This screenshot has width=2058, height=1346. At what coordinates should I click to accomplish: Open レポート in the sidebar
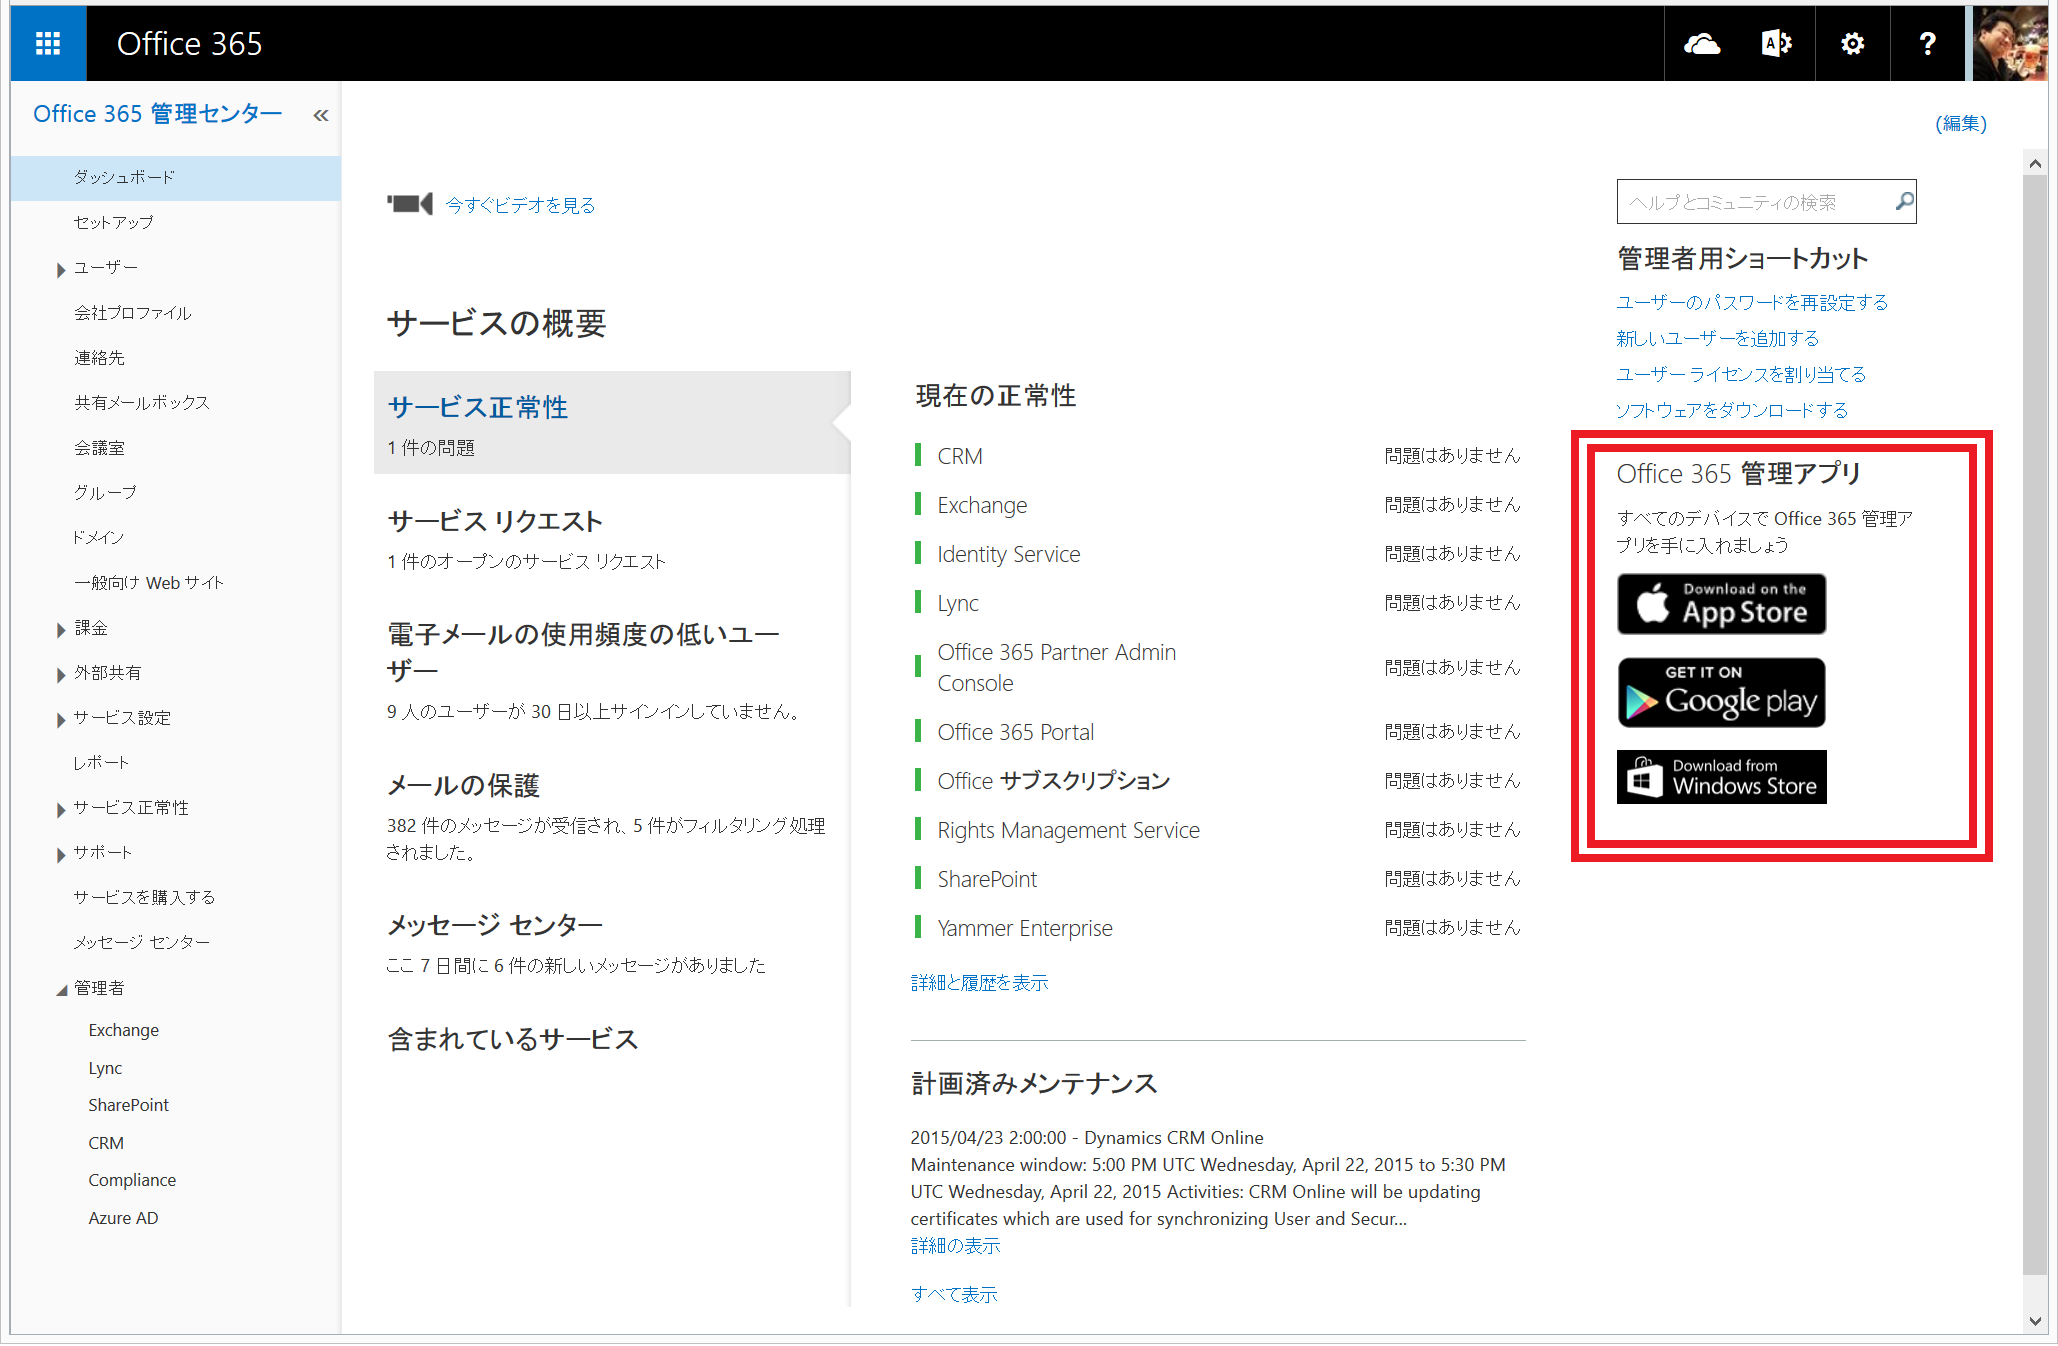pyautogui.click(x=100, y=763)
